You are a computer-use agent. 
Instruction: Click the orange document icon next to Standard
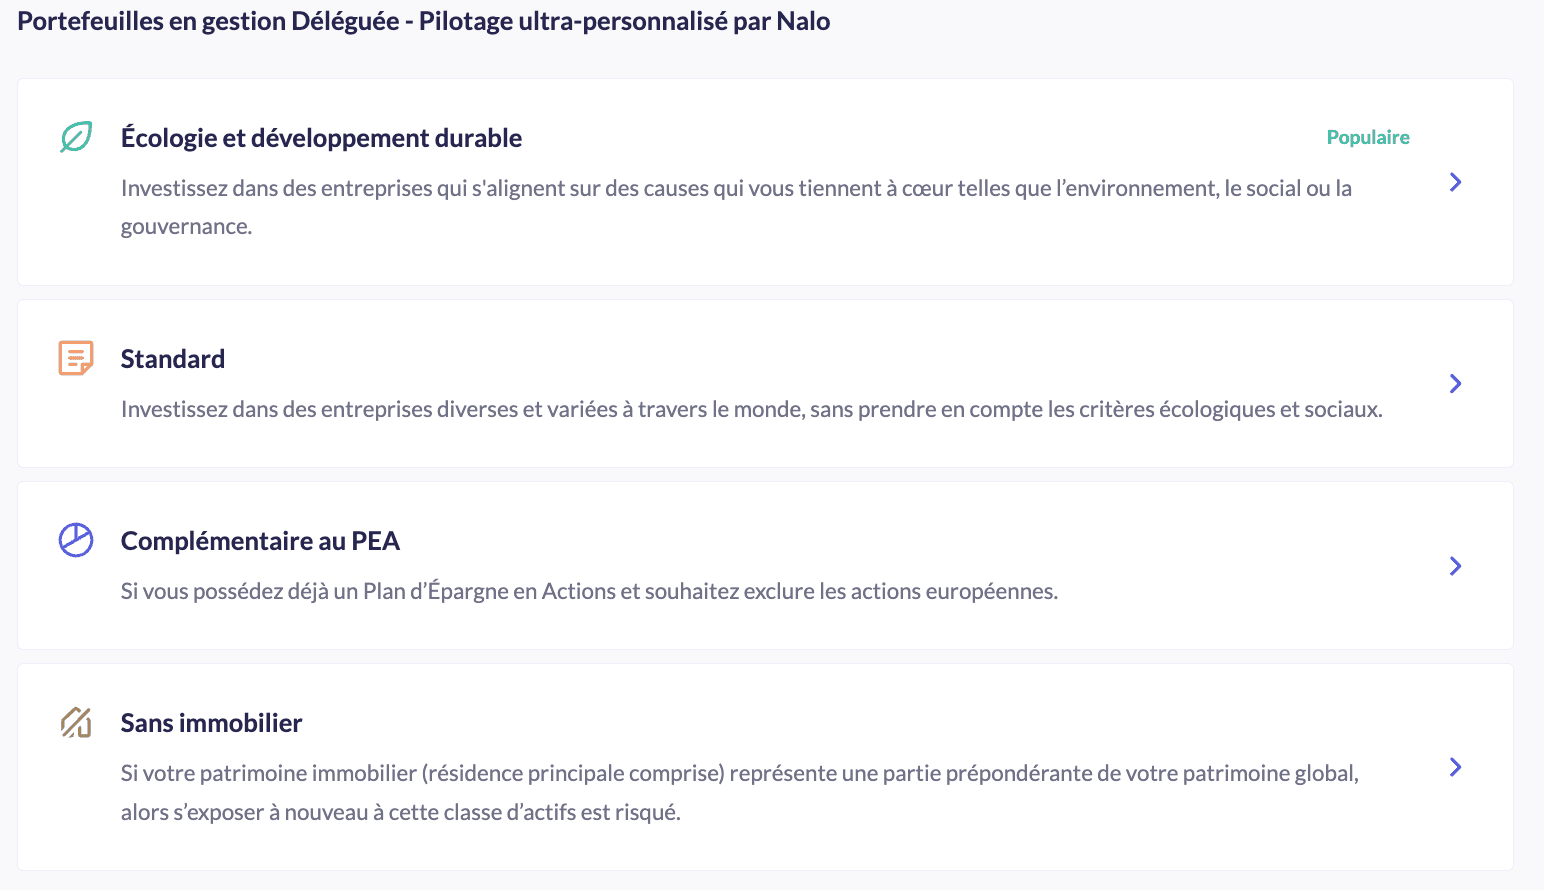tap(75, 357)
